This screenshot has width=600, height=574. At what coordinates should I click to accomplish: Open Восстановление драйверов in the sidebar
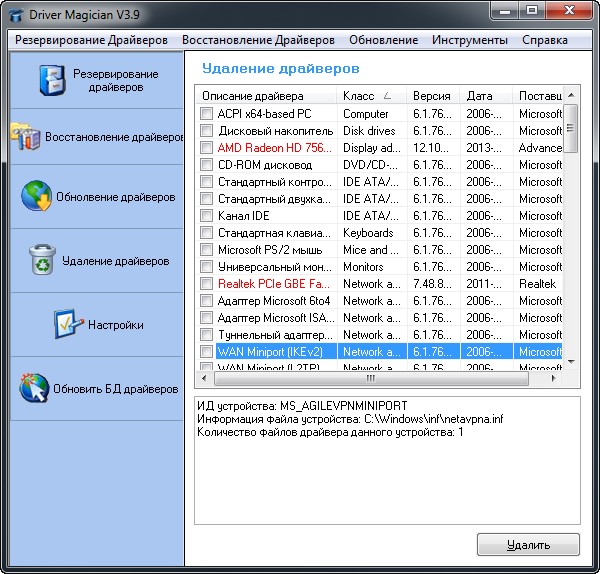pos(97,137)
